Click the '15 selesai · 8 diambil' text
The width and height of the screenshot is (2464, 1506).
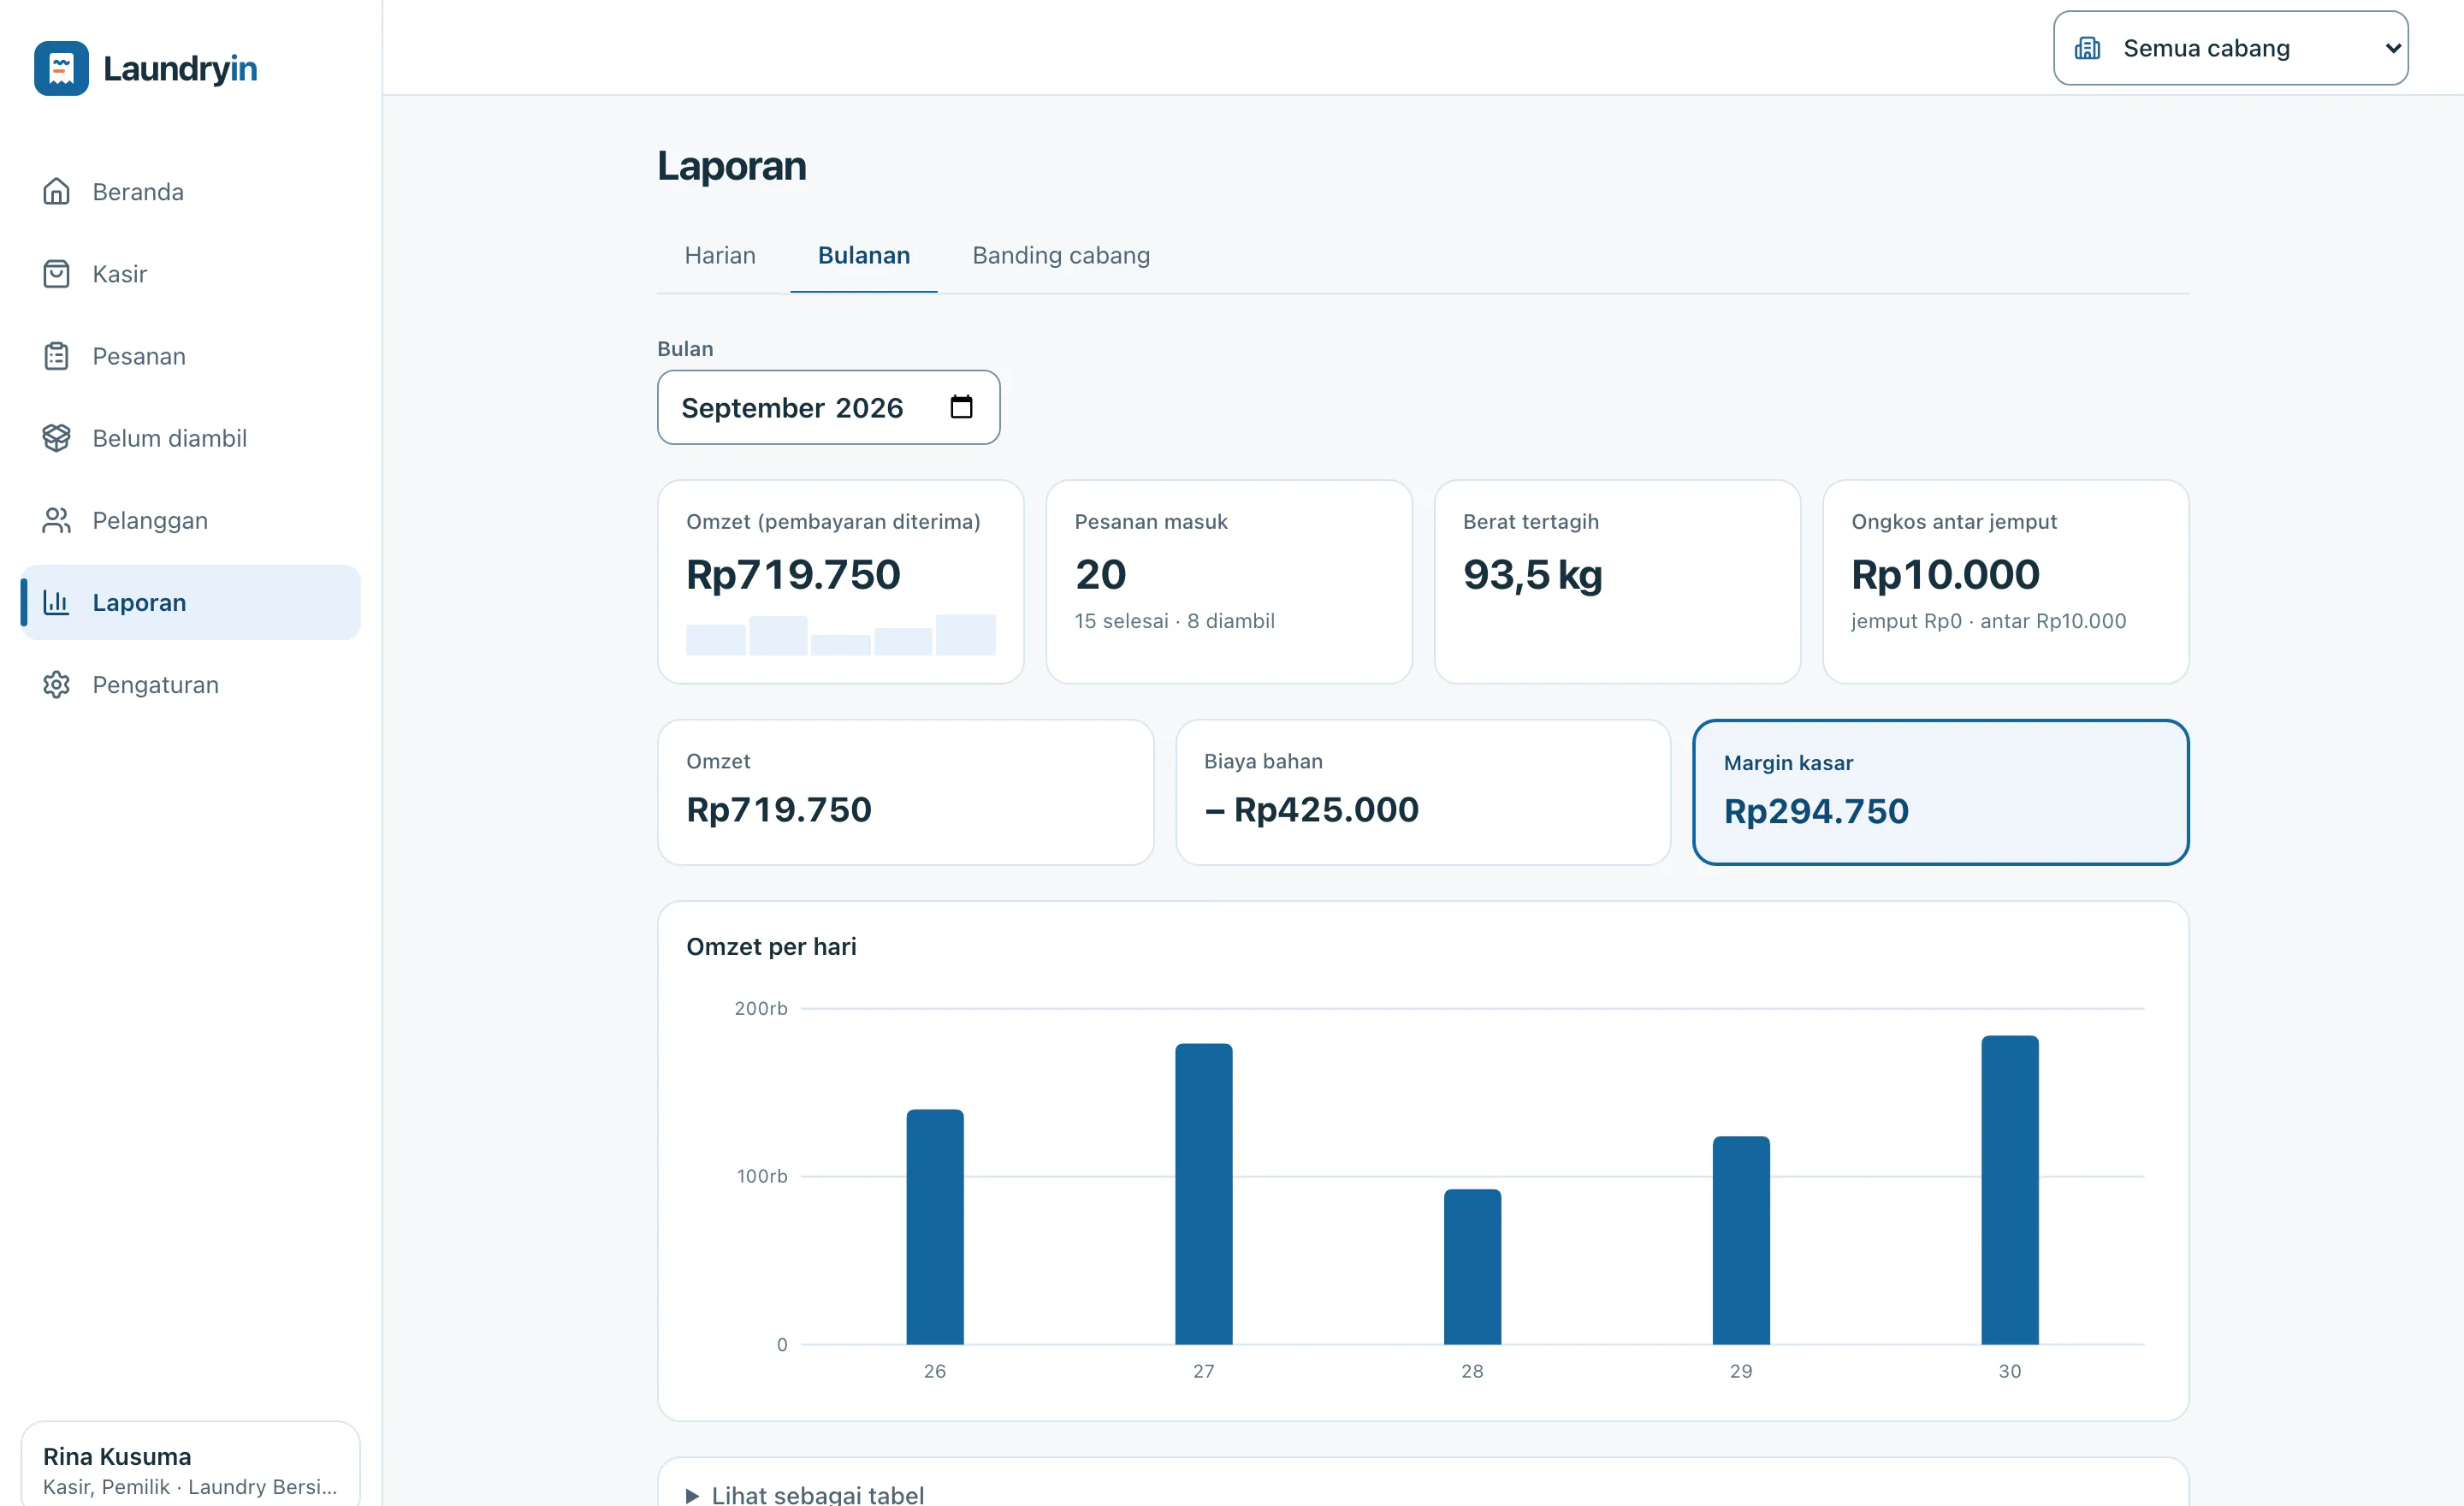[1174, 621]
